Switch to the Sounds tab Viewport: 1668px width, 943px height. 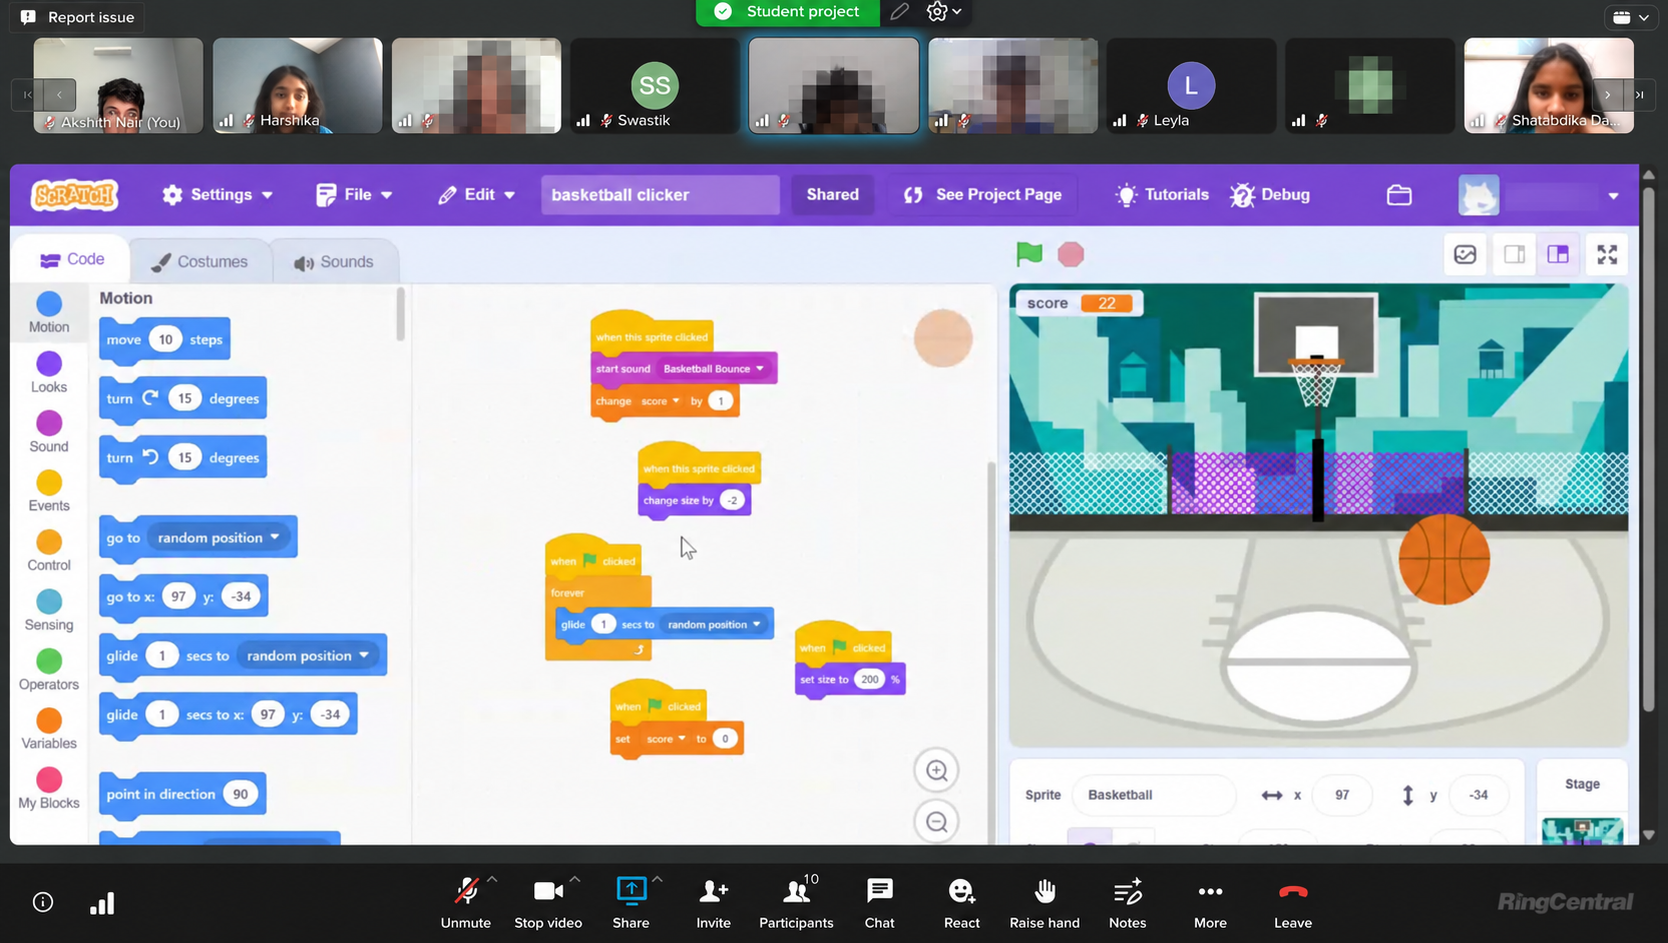point(333,261)
